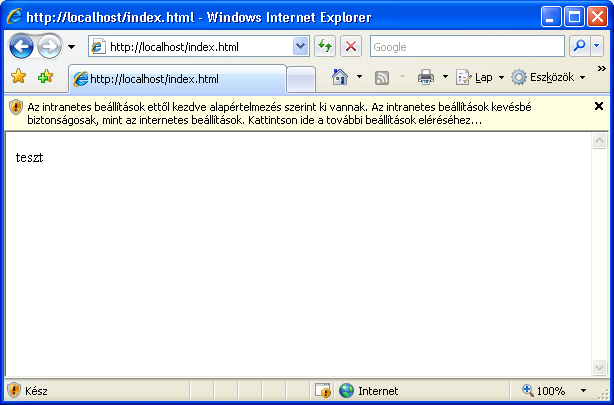Open the recent pages dropdown arrow
This screenshot has height=405, width=614.
tap(71, 47)
